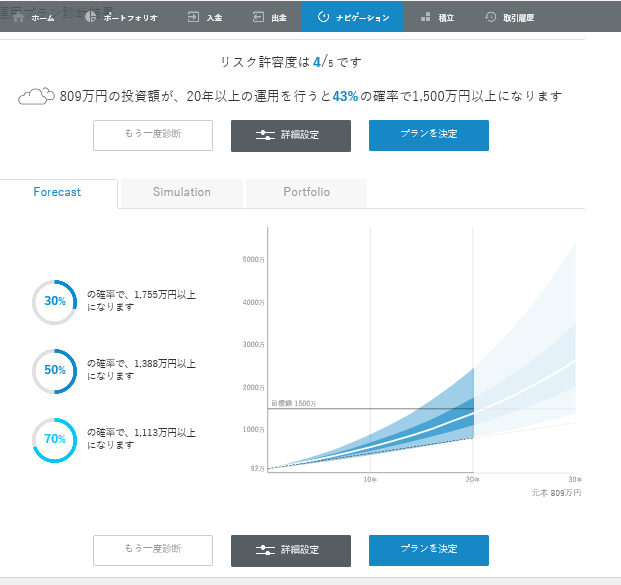Click top プランを決定 button

429,135
